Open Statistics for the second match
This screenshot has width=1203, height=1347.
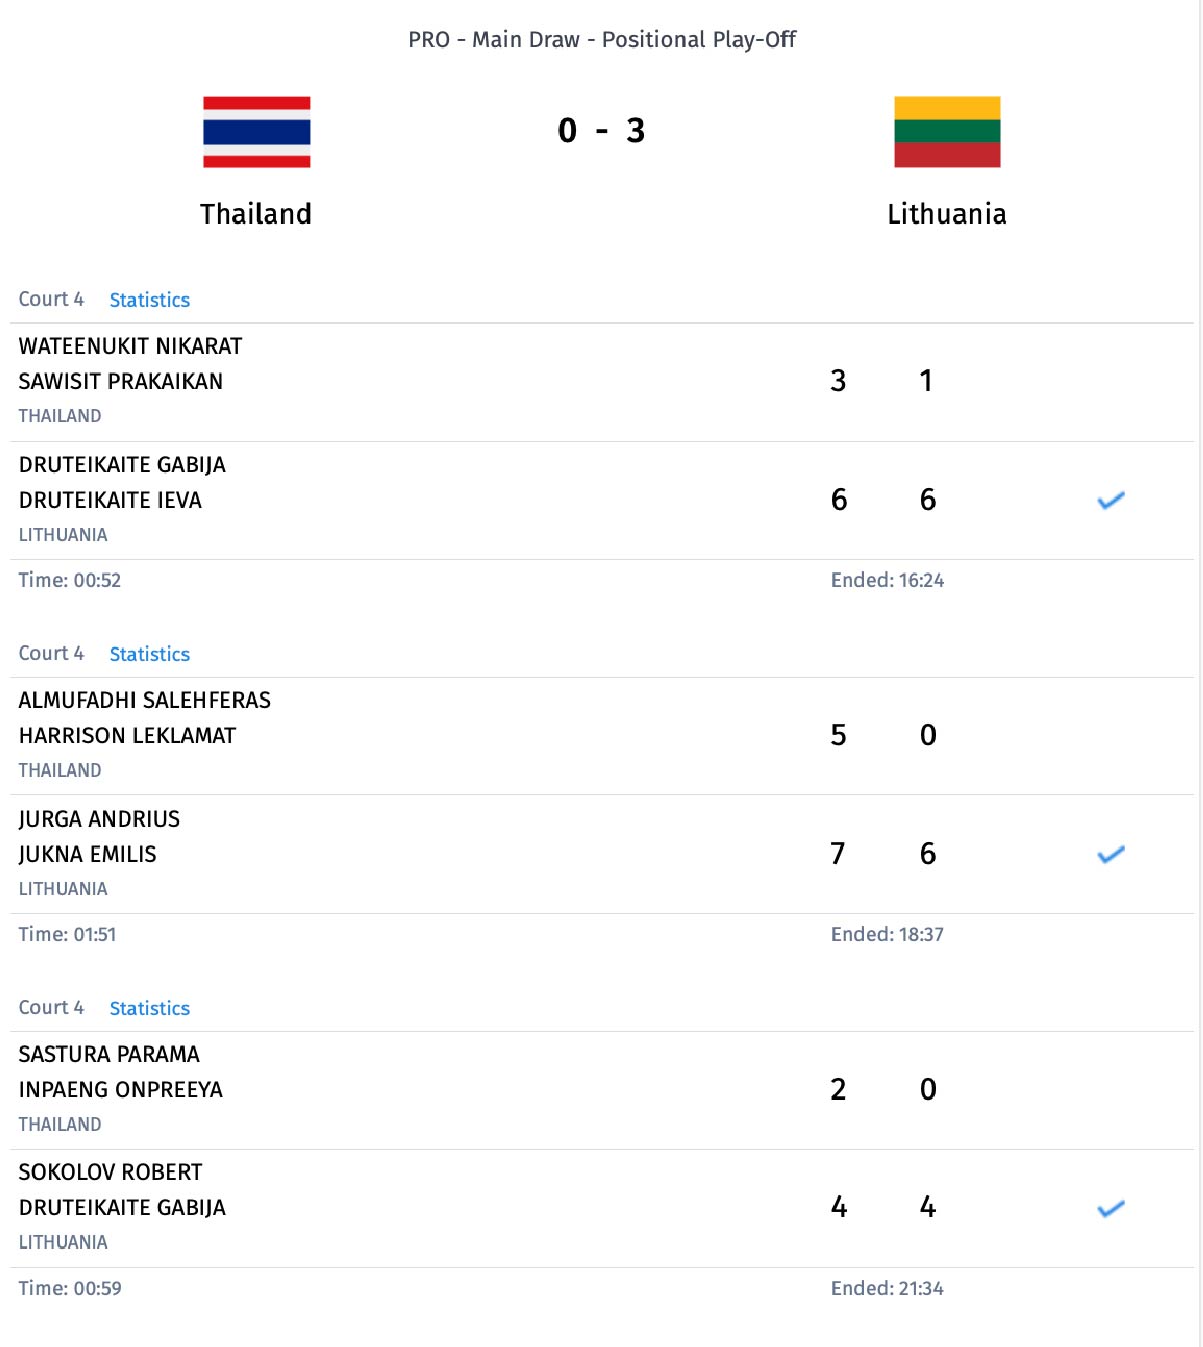(149, 654)
